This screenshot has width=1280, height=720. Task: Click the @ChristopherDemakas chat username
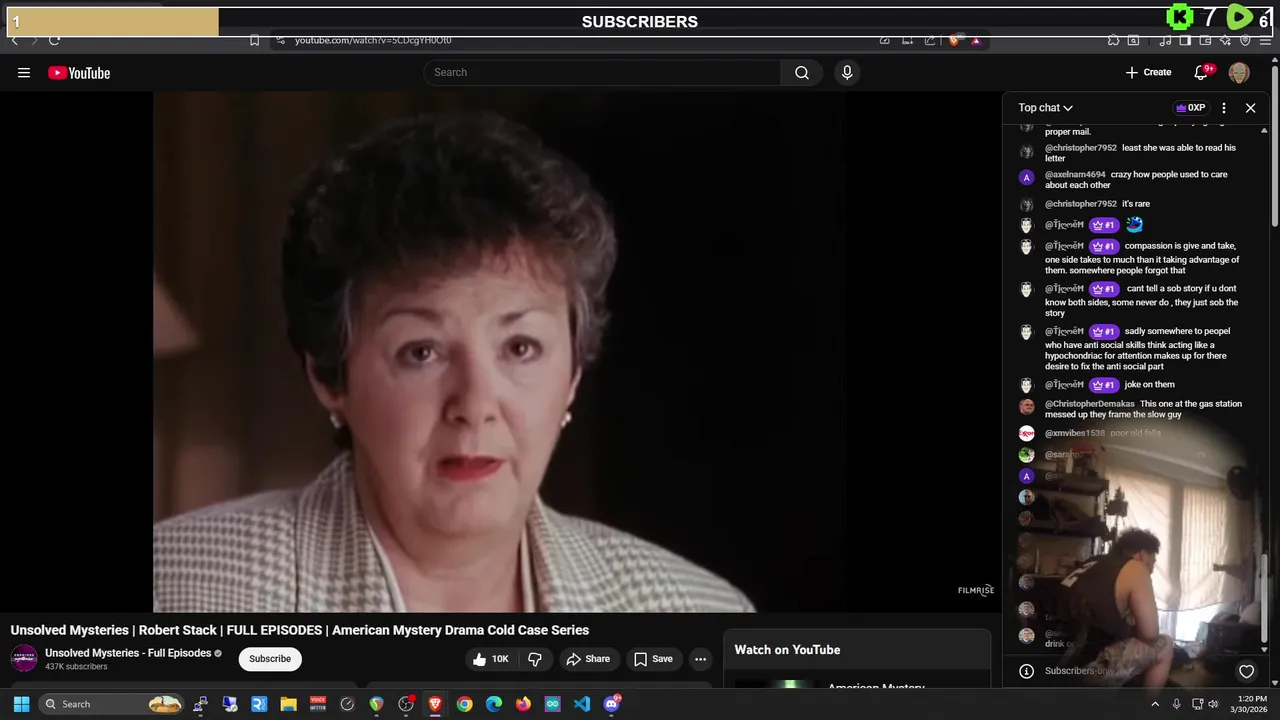coord(1090,404)
